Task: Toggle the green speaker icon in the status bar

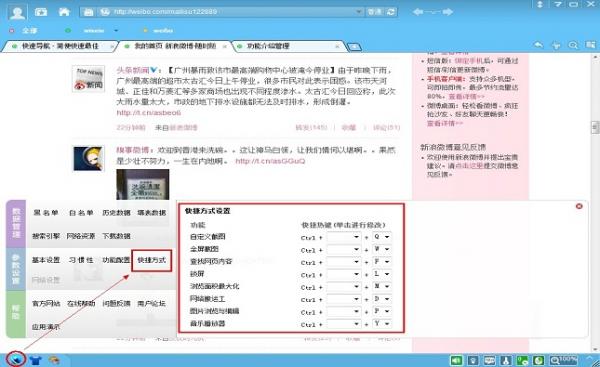Action: pos(456,360)
